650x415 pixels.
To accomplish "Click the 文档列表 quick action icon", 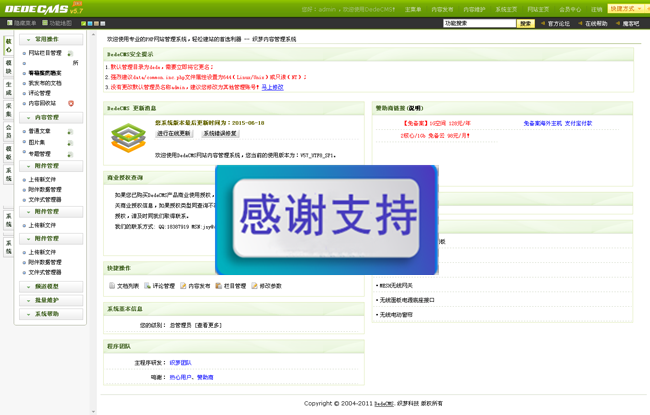I will coord(112,286).
